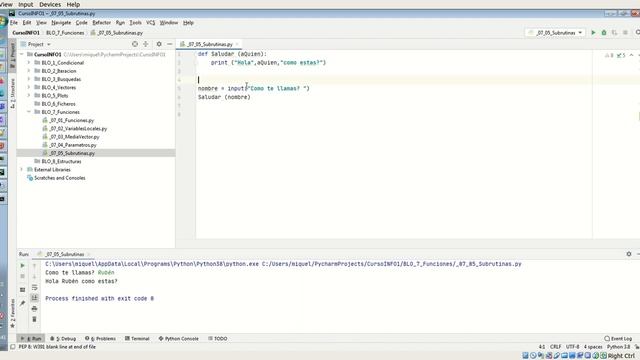This screenshot has height=360, width=640.
Task: Toggle the Project tool window side tab
Action: (x=12, y=55)
